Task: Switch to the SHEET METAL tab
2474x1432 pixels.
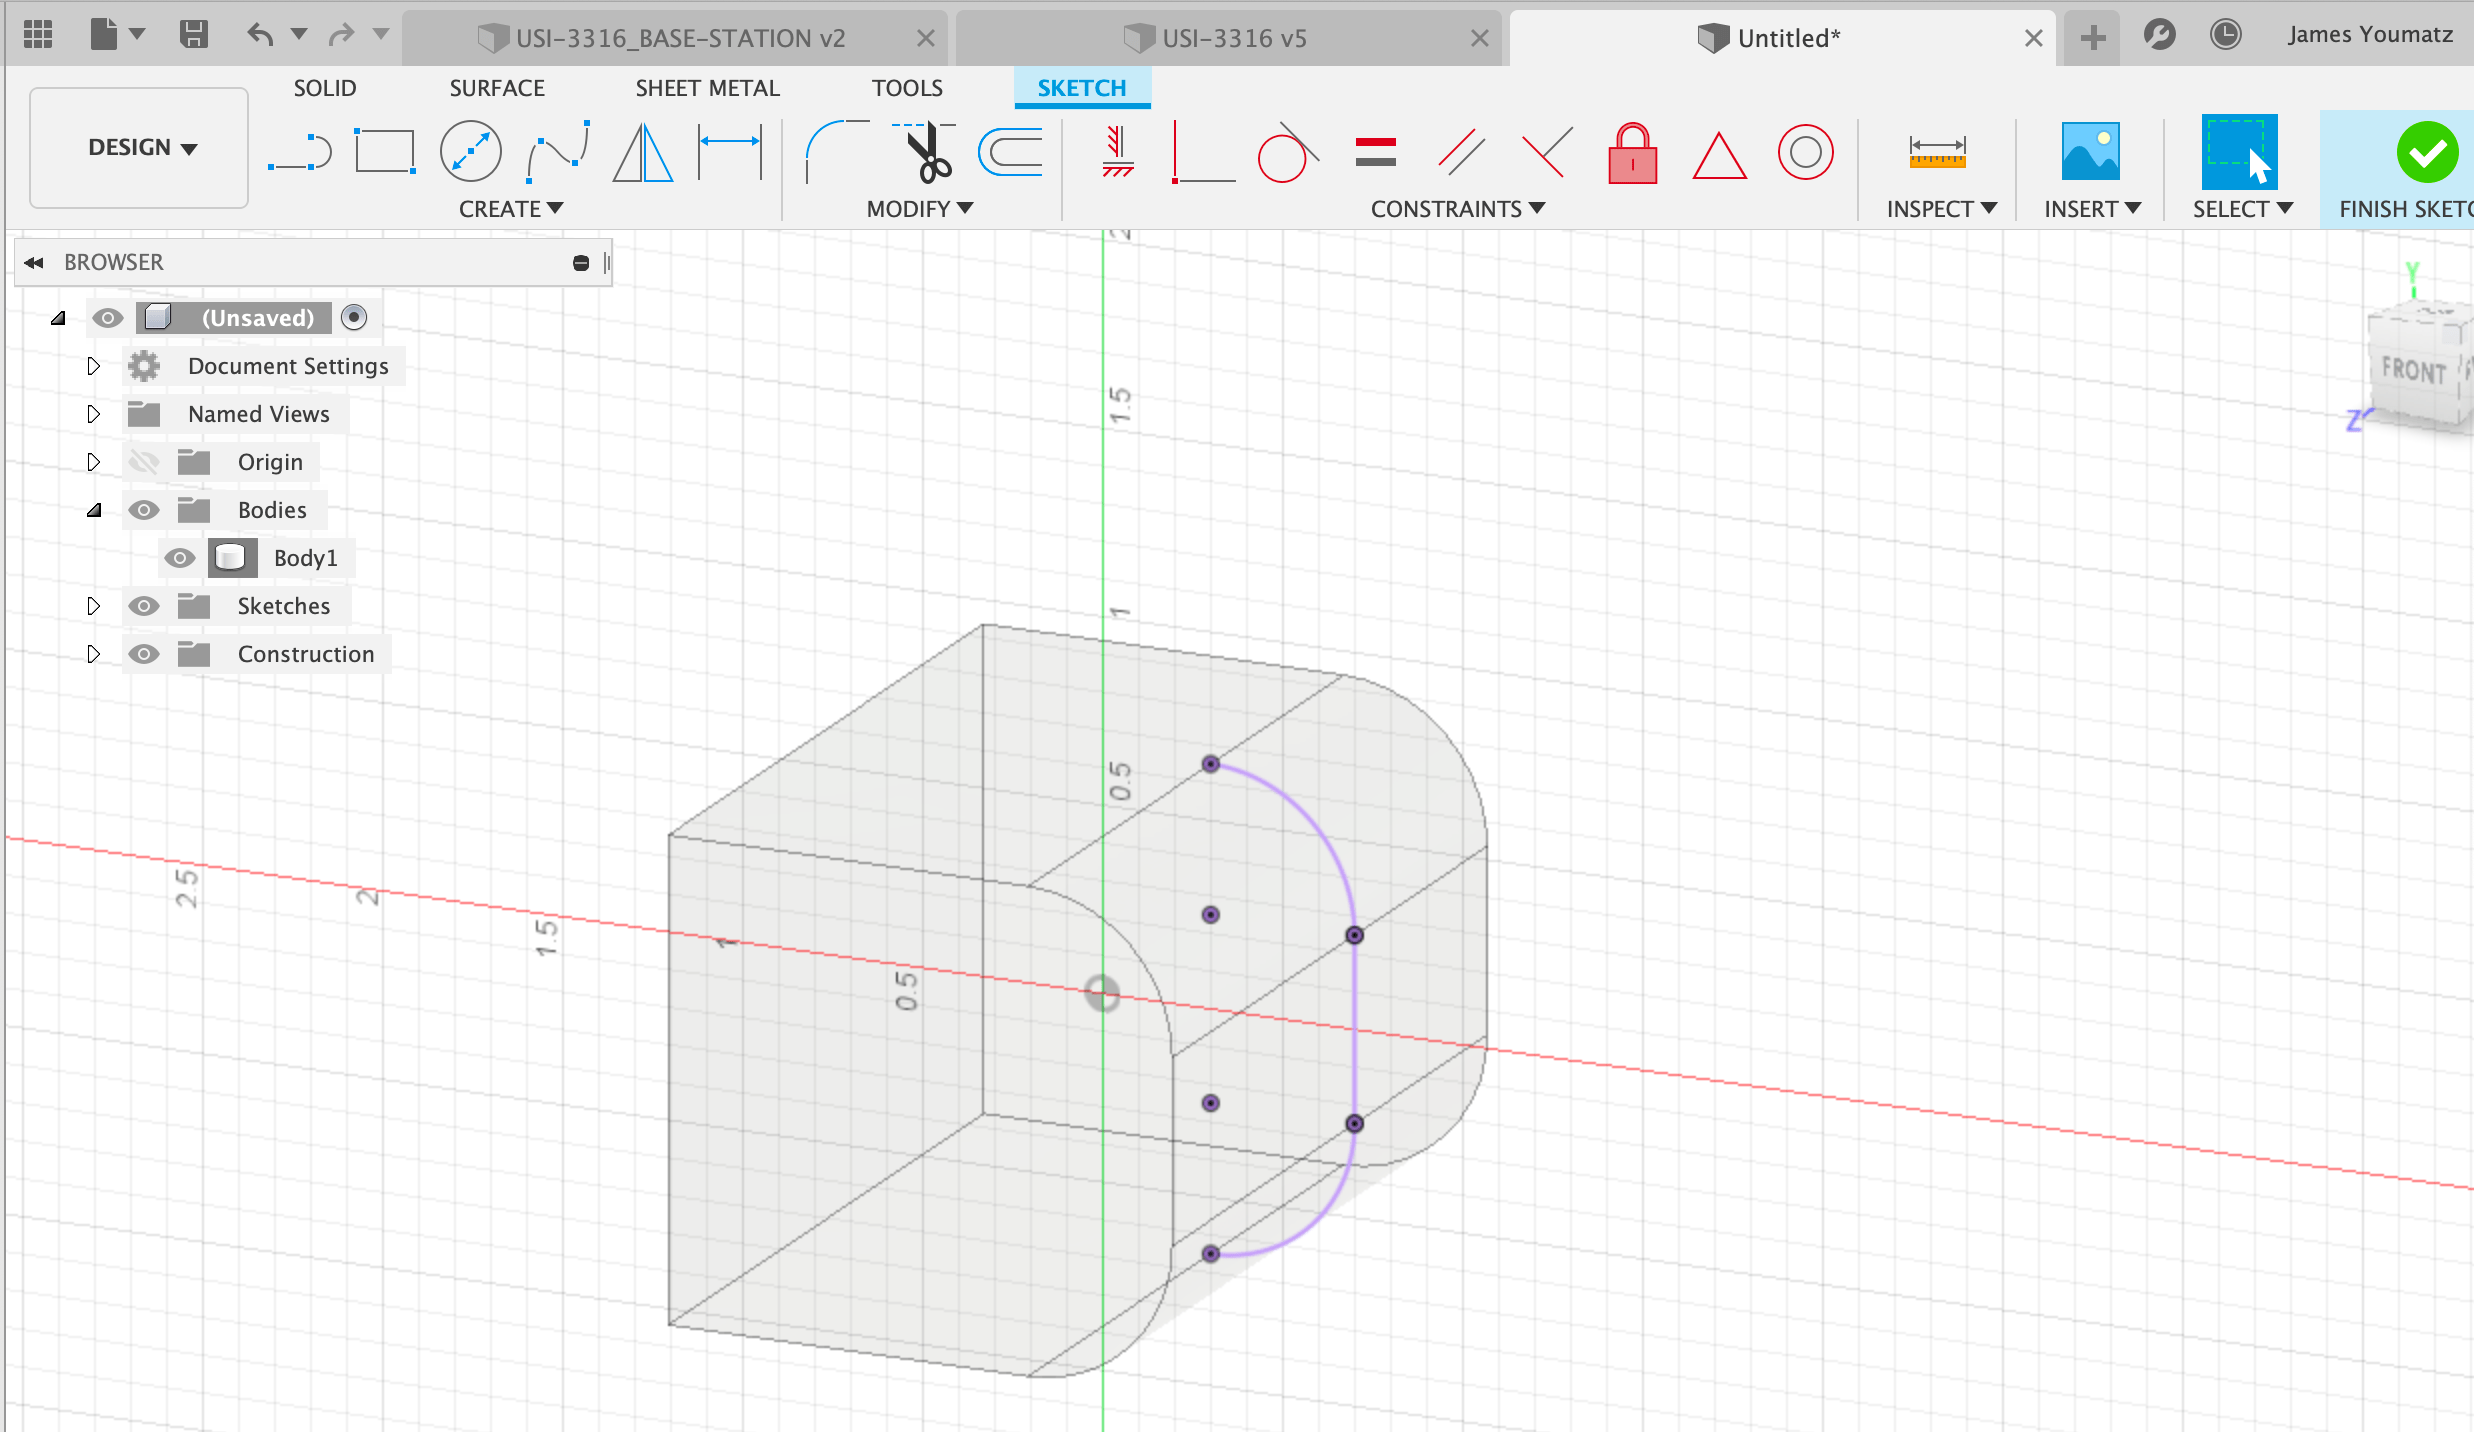Action: pos(707,87)
